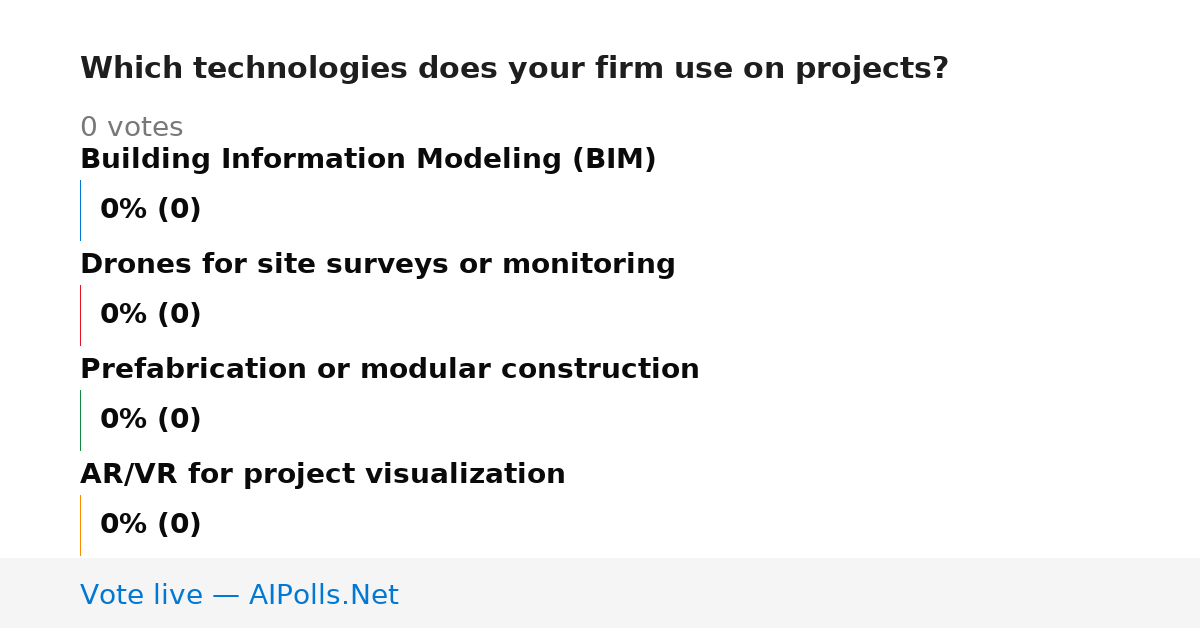Click the green Prefabrication result bar
The width and height of the screenshot is (1200, 628).
point(80,420)
